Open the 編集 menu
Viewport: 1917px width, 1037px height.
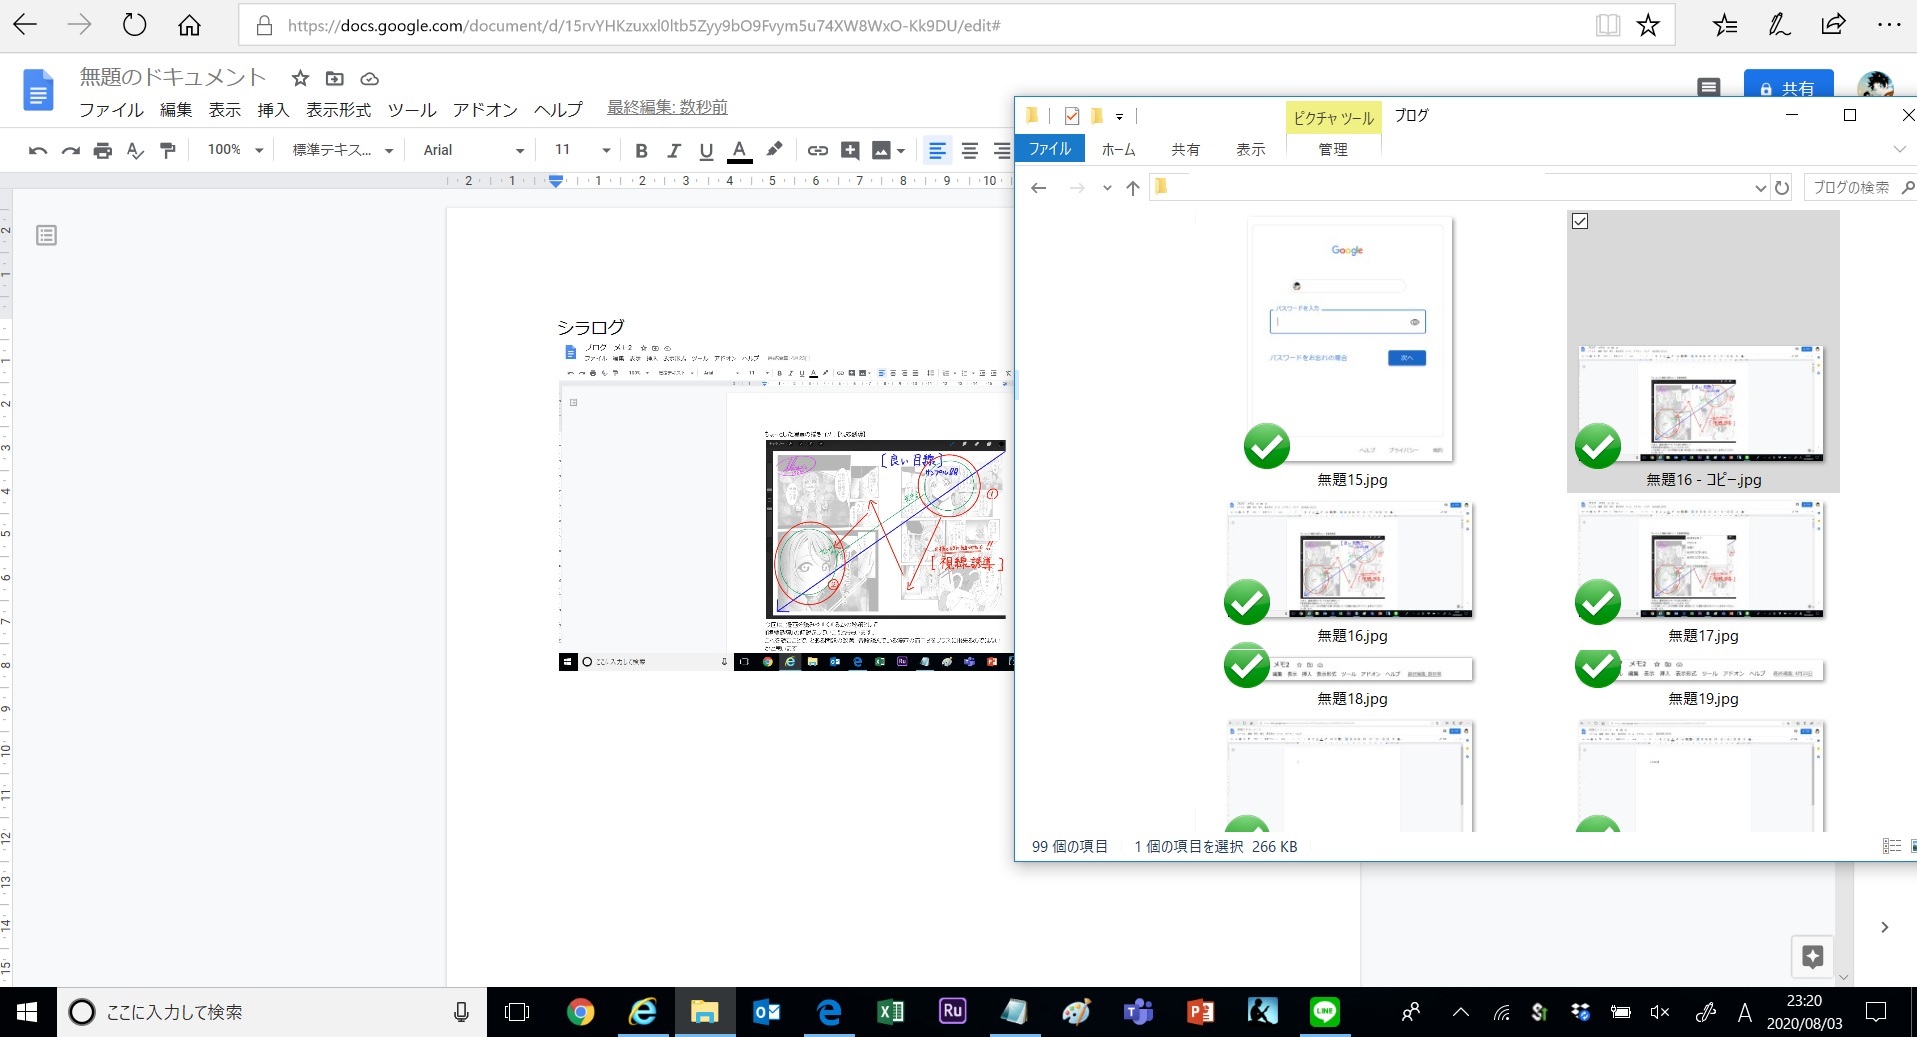coord(176,109)
